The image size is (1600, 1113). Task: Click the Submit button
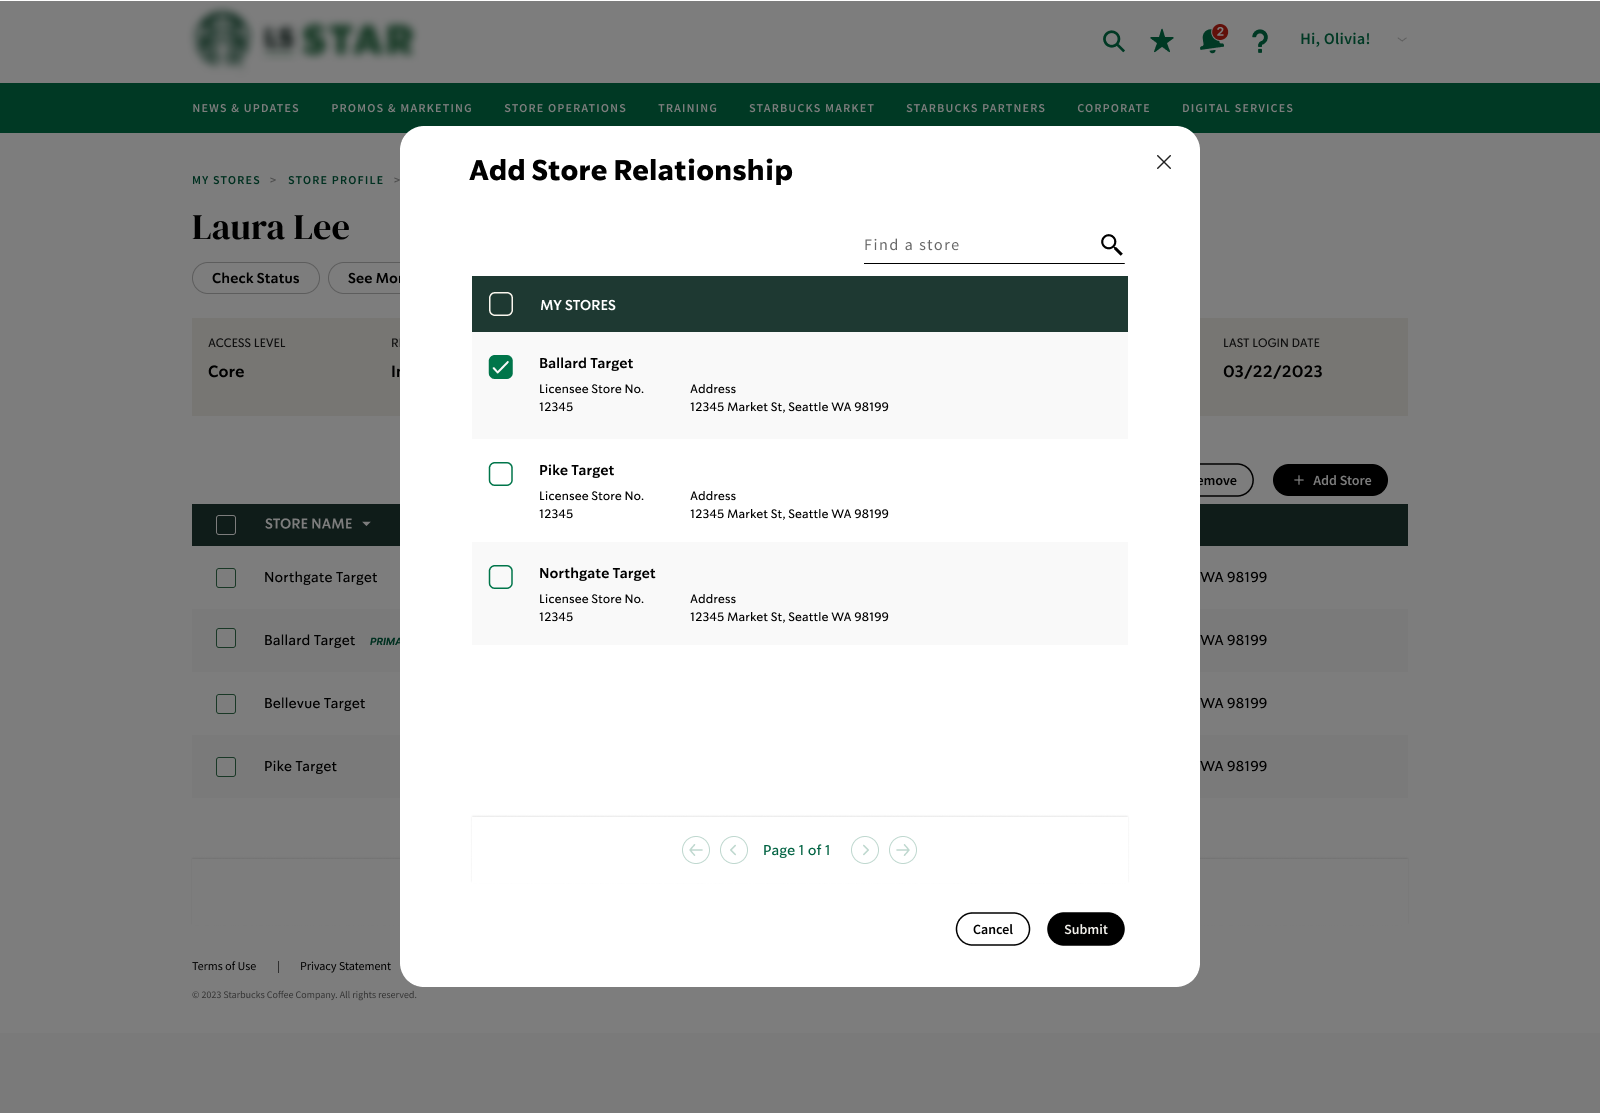1086,929
